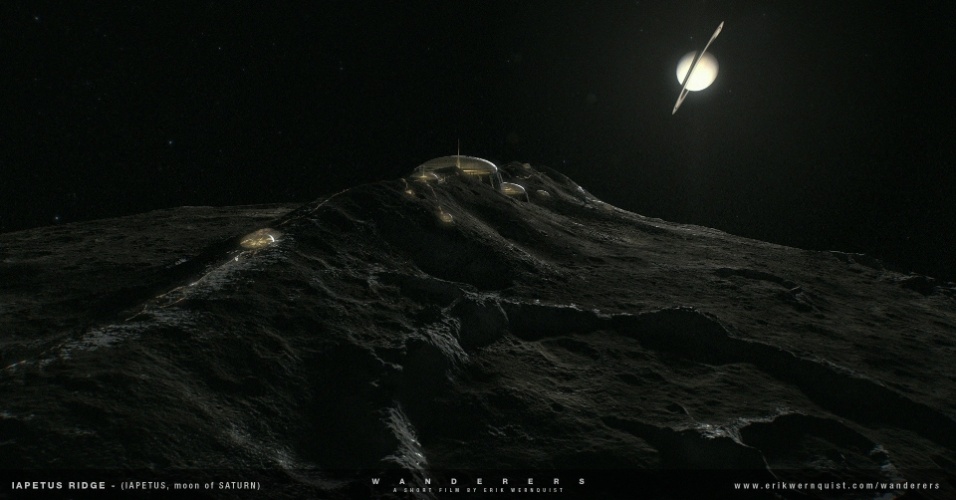The width and height of the screenshot is (956, 500).
Task: Click the planet Saturn in the sky
Action: click(x=697, y=71)
